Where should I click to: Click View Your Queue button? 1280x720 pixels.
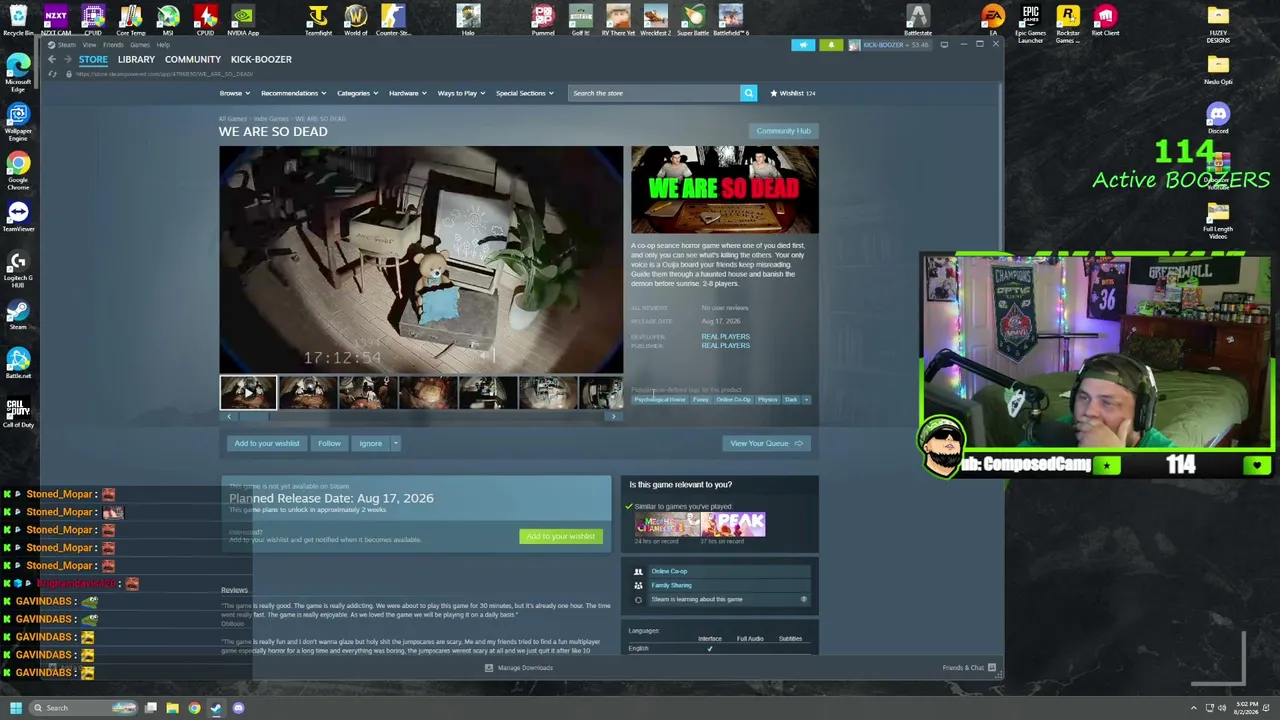pos(766,443)
